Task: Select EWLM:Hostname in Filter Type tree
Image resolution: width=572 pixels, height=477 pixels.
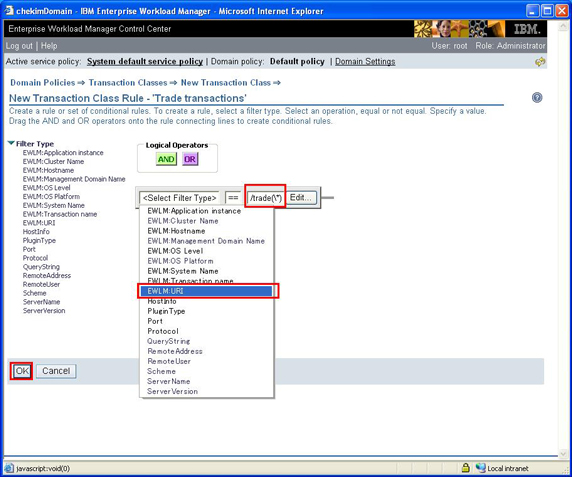Action: point(48,170)
